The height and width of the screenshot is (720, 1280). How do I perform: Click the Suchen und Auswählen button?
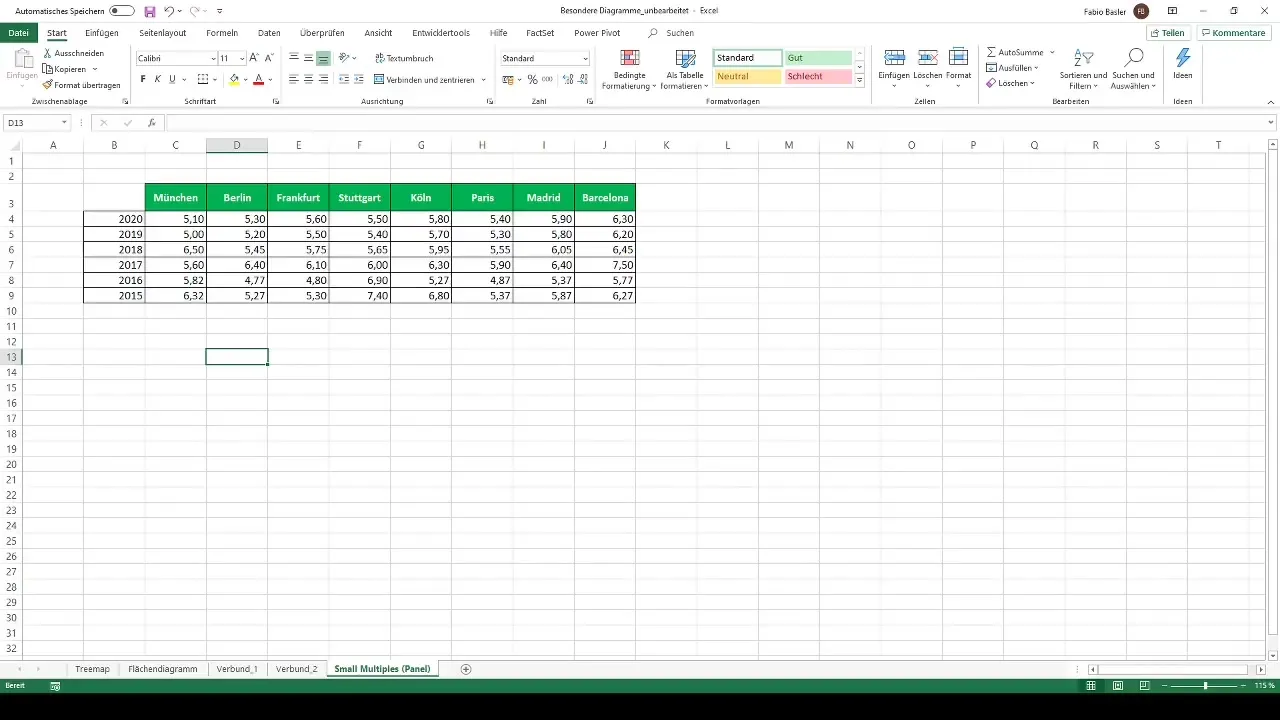click(x=1134, y=69)
